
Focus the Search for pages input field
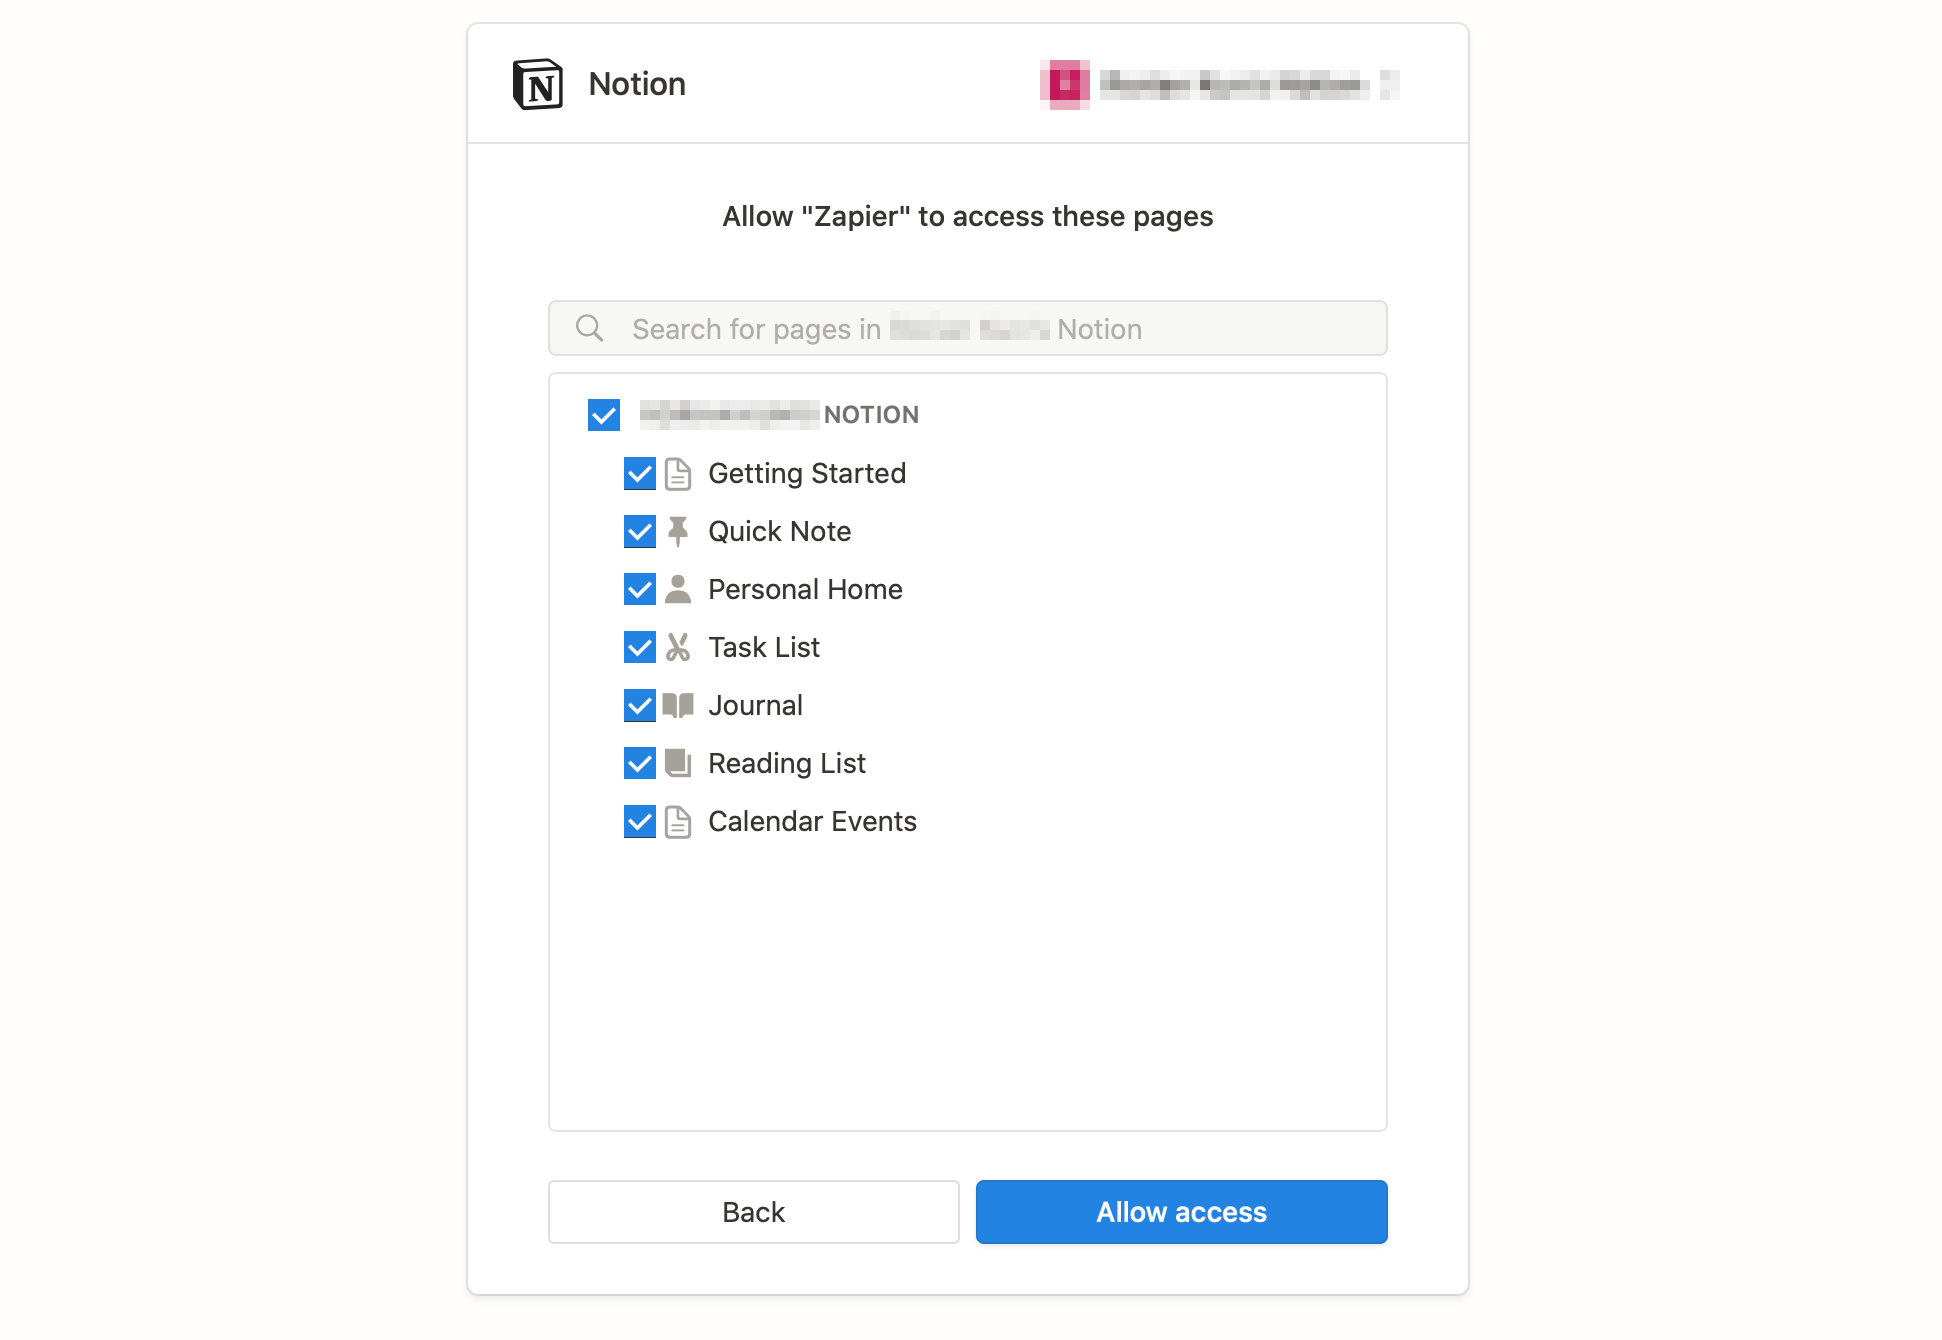click(x=968, y=328)
